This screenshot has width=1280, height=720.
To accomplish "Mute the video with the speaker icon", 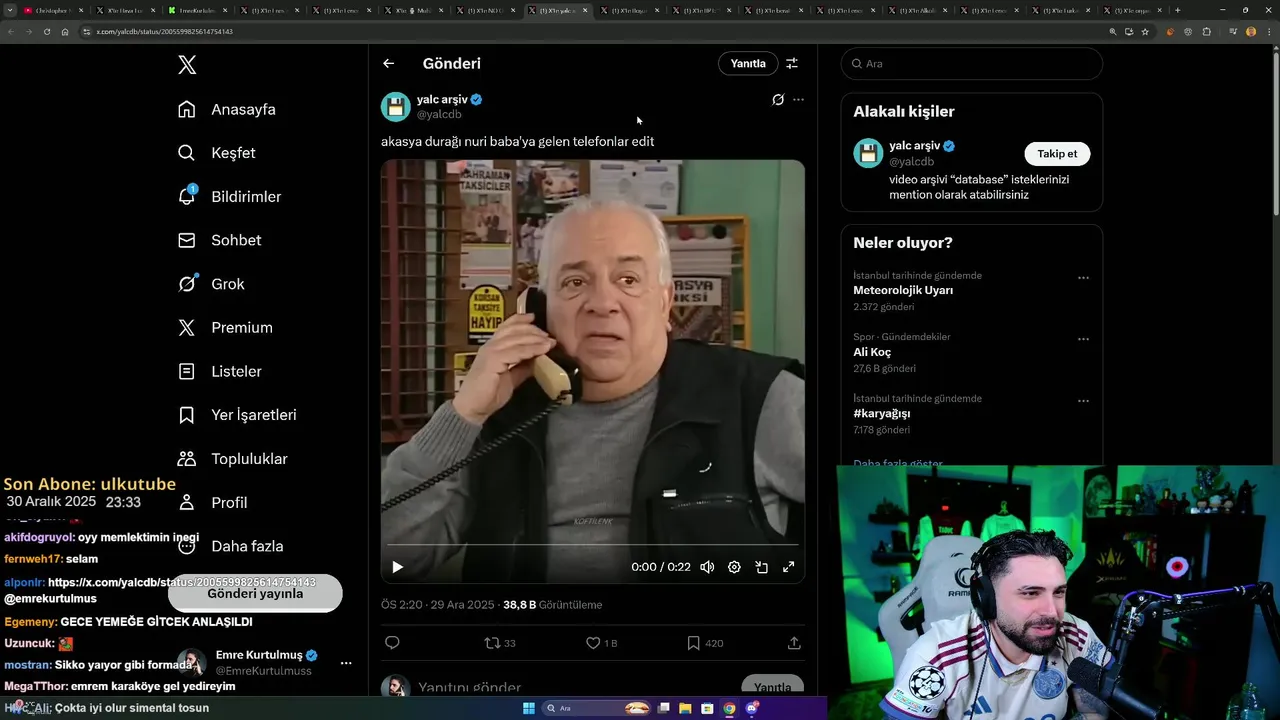I will pos(707,567).
